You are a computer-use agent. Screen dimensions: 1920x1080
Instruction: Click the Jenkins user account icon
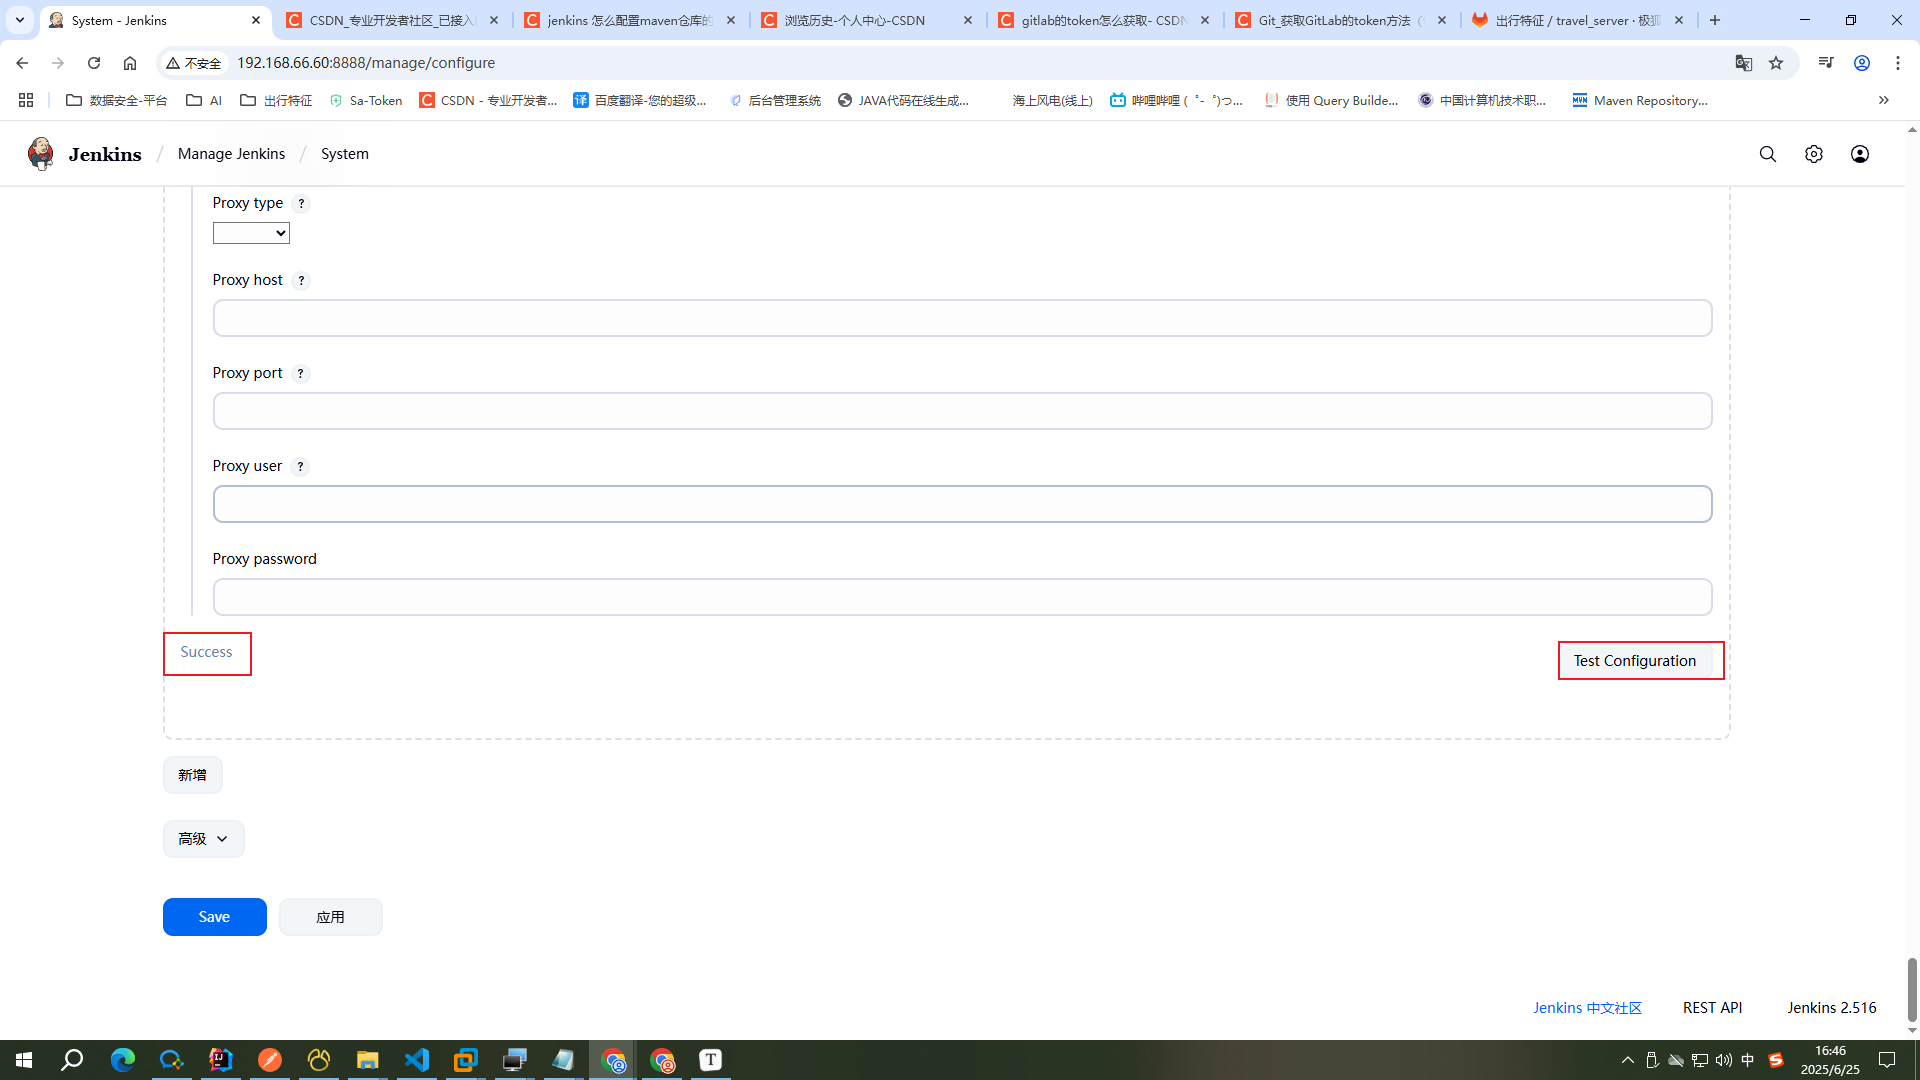[1859, 154]
